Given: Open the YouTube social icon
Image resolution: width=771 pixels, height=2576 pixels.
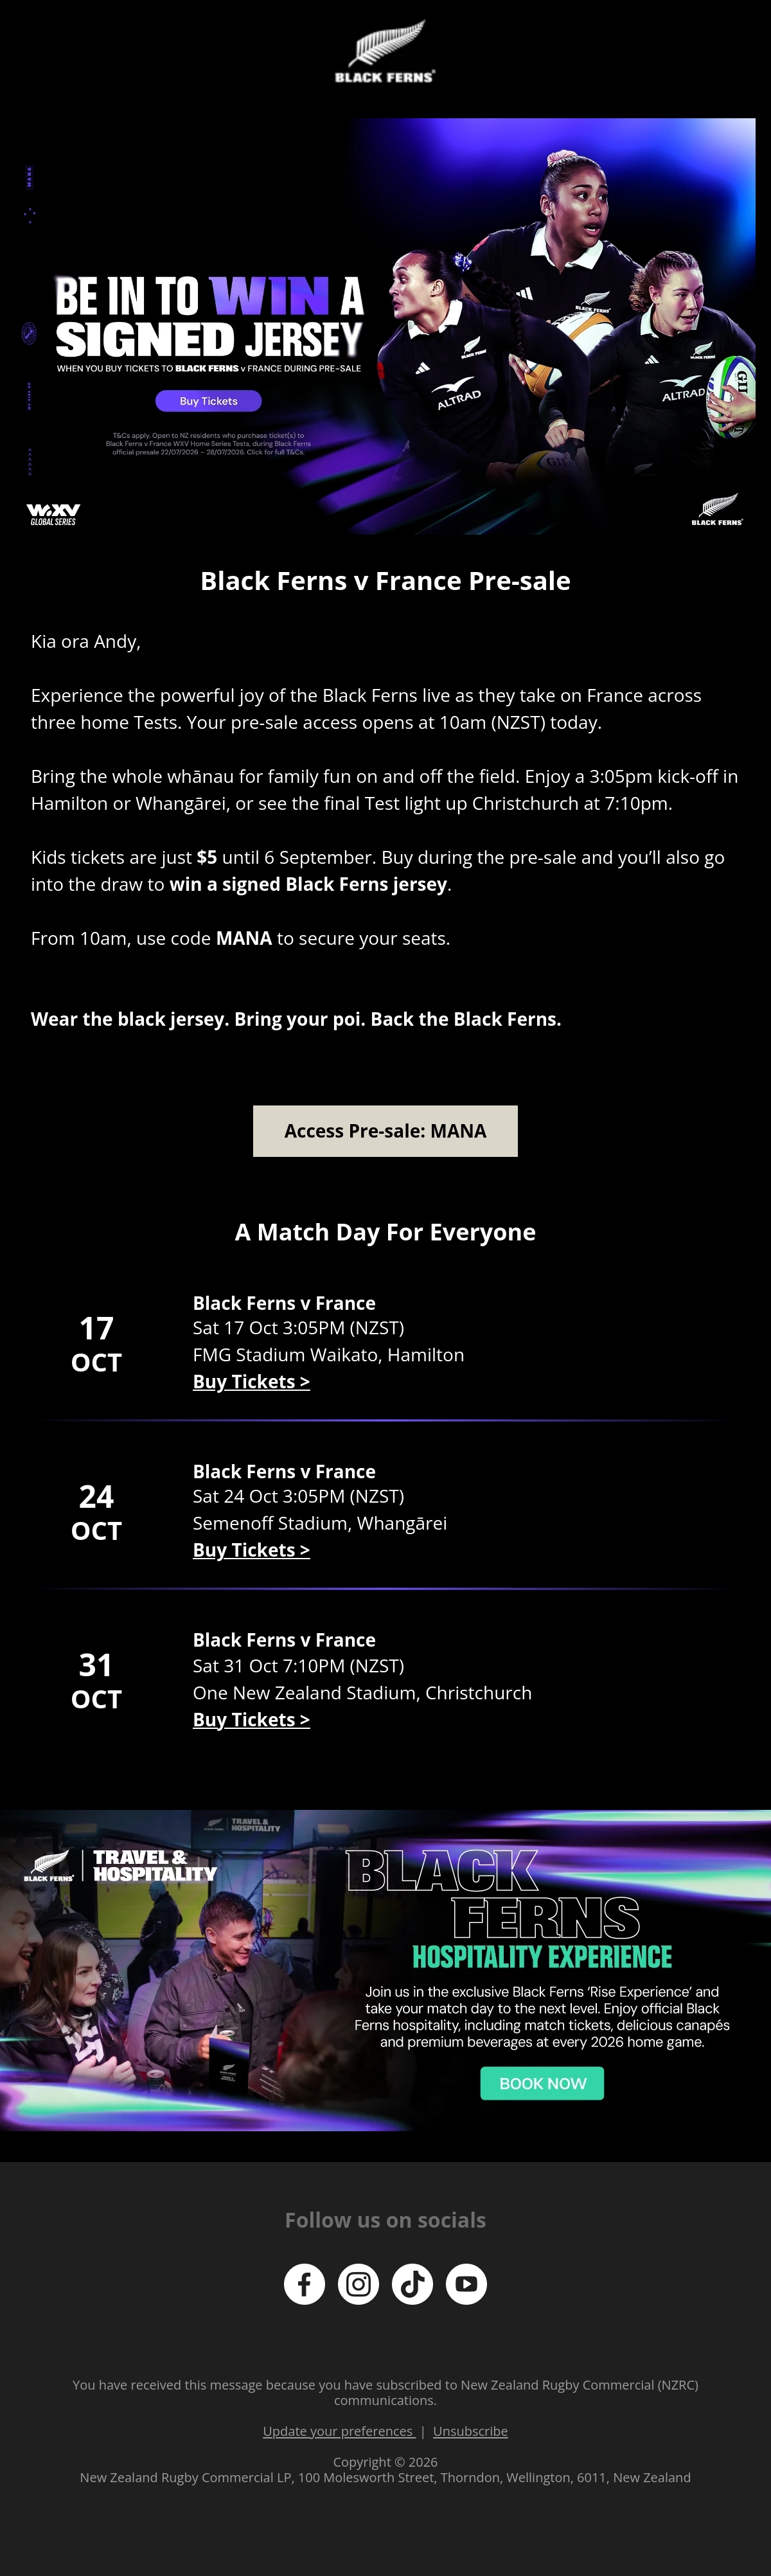Looking at the screenshot, I should 466,2284.
